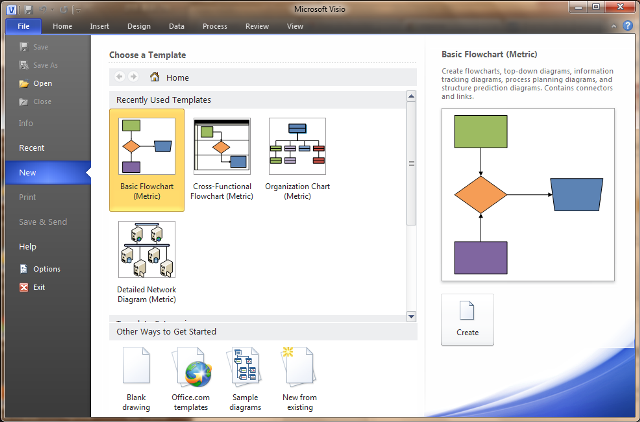
Task: Minimize the Visio window
Action: click(578, 7)
